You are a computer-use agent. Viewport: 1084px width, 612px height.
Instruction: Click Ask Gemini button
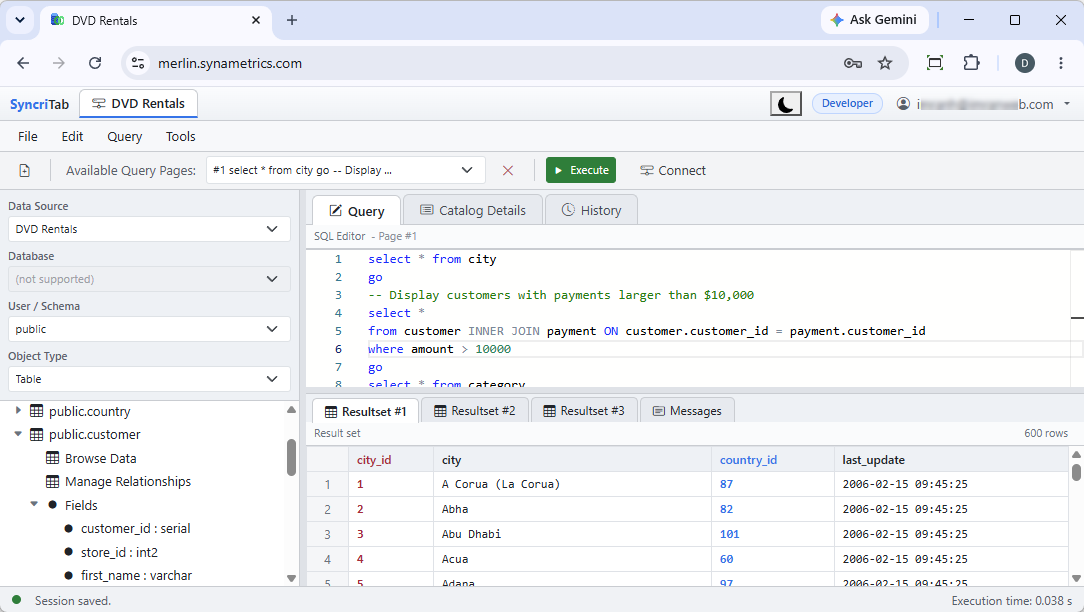point(874,20)
